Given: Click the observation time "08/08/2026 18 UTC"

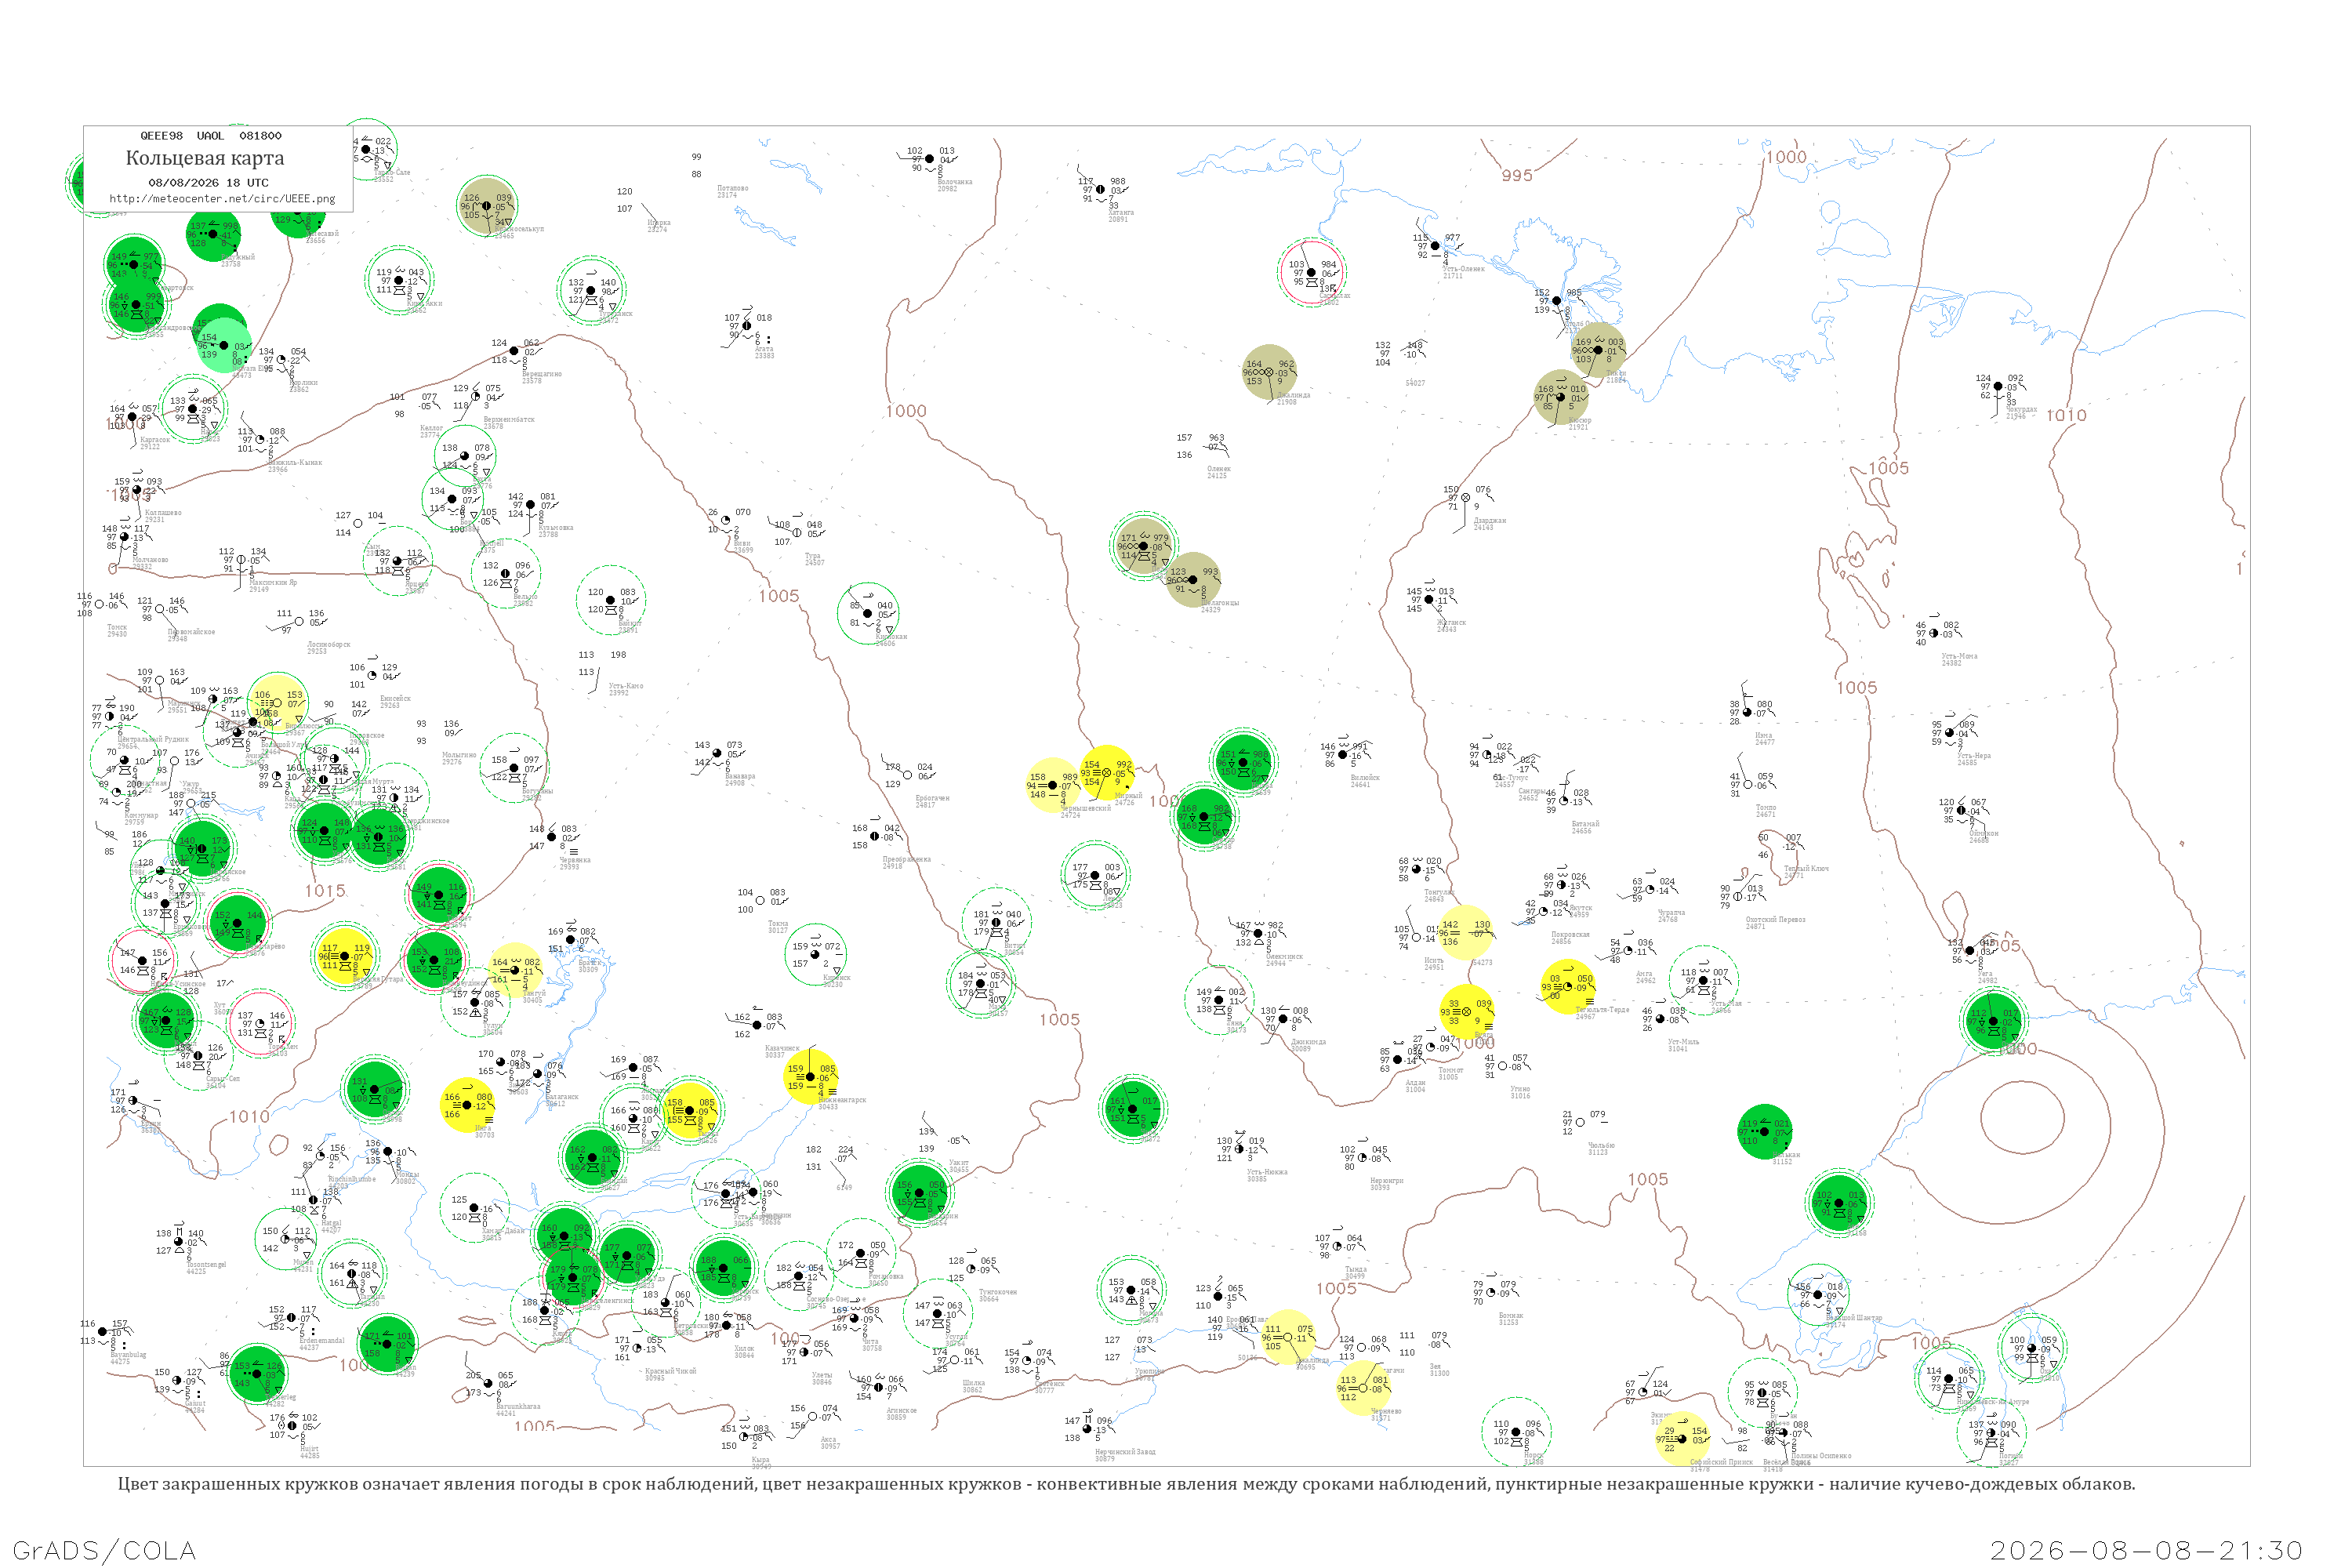Looking at the screenshot, I should pyautogui.click(x=208, y=183).
